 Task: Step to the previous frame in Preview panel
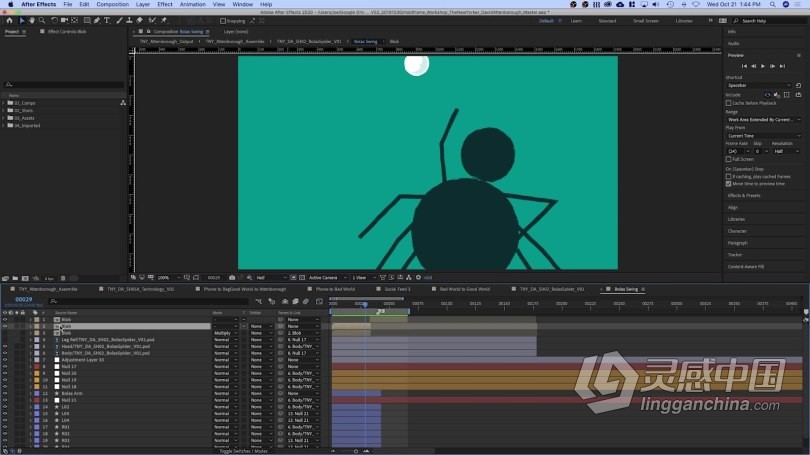pyautogui.click(x=753, y=66)
